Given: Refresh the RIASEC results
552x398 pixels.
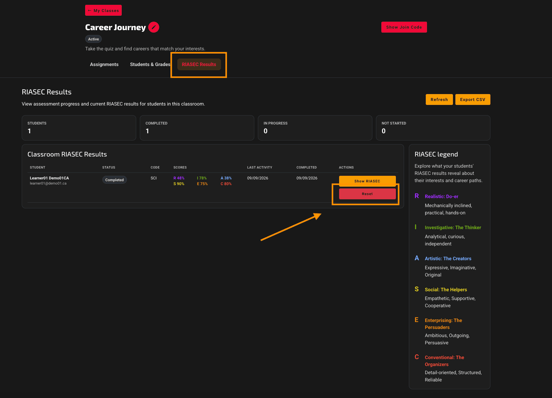Looking at the screenshot, I should (439, 100).
